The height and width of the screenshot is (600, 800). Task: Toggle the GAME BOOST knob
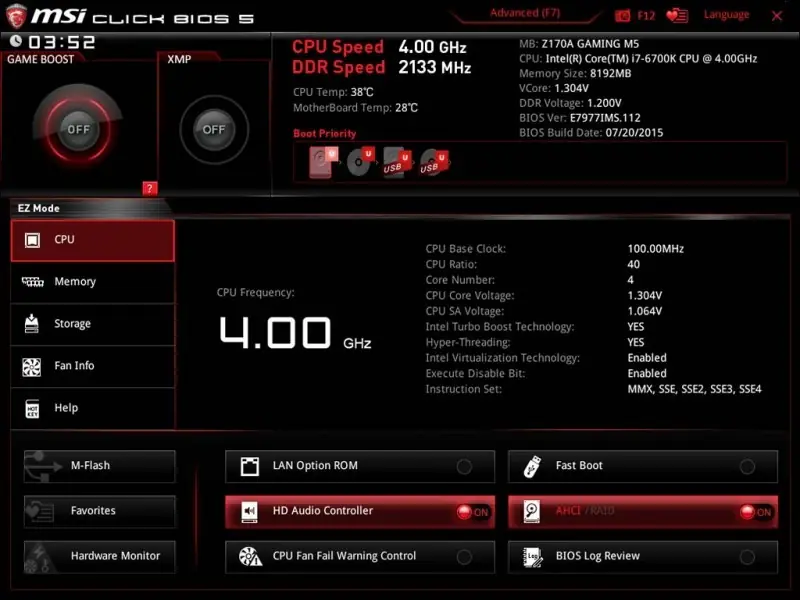(78, 129)
